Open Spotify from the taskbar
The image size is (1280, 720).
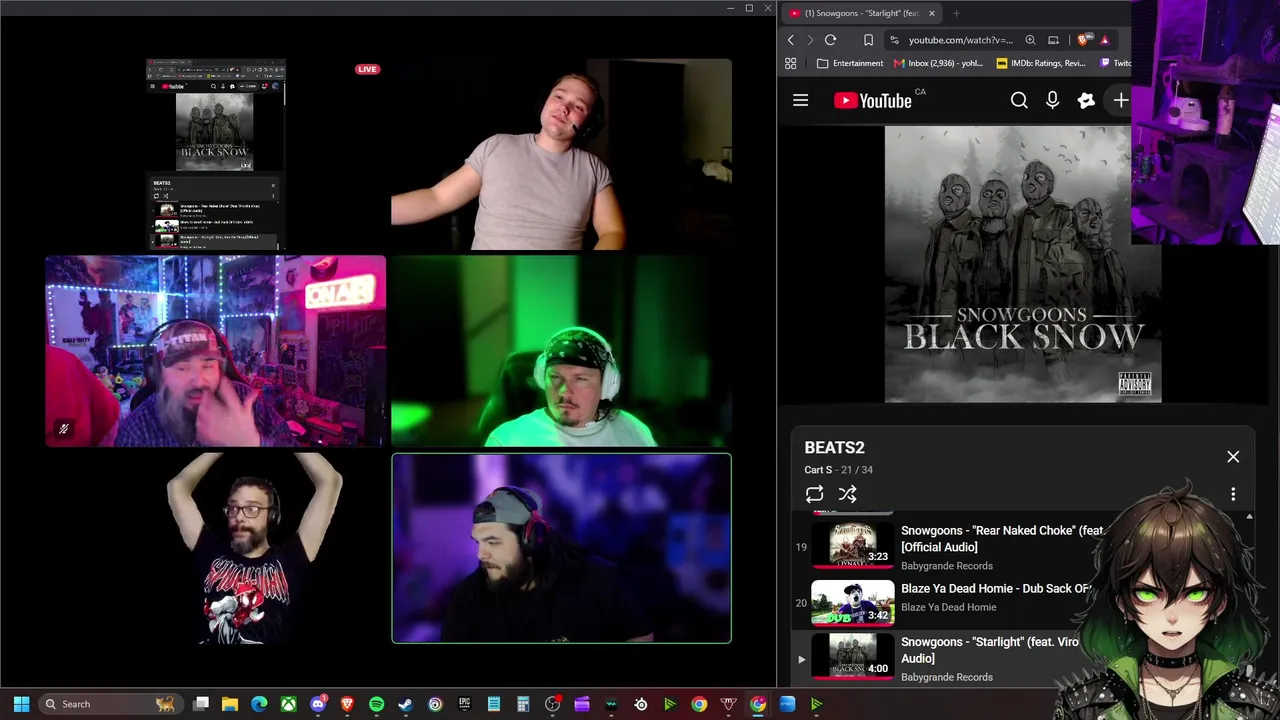(376, 704)
